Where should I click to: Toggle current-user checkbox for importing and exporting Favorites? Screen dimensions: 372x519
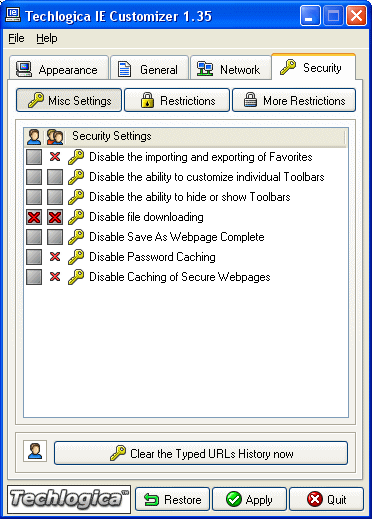click(x=34, y=157)
